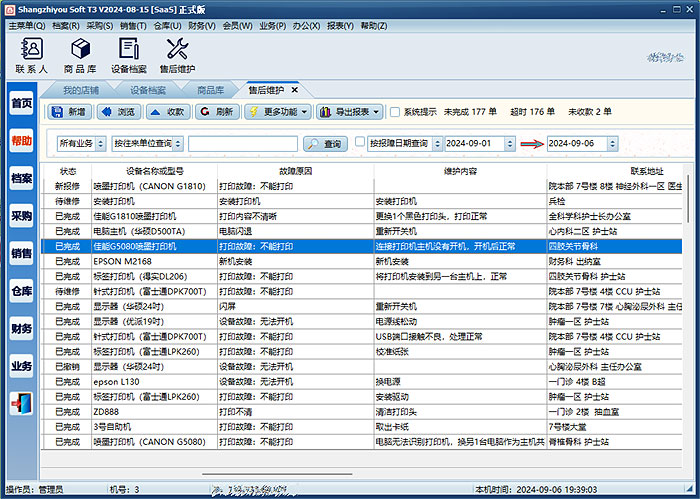
Task: Open the 主菜单(Q) menu
Action: click(x=27, y=26)
